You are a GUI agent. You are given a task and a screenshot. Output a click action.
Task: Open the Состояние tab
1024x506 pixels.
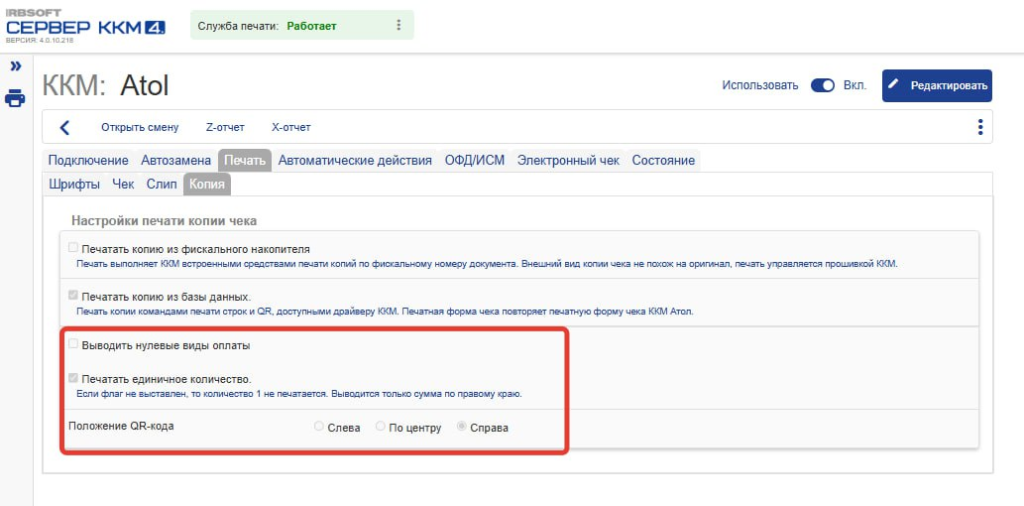(x=664, y=161)
